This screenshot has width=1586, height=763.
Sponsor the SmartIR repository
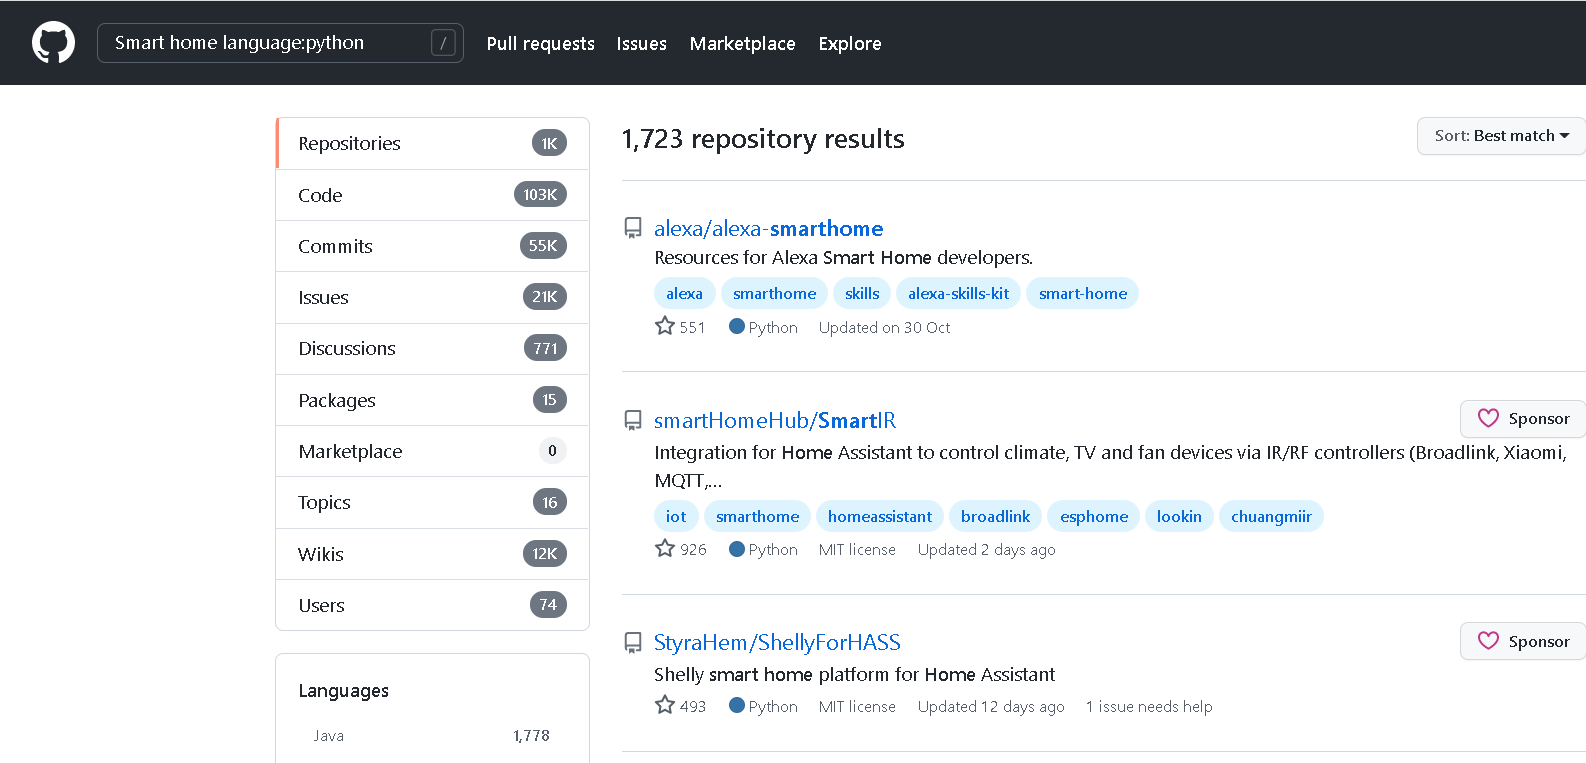click(x=1523, y=419)
